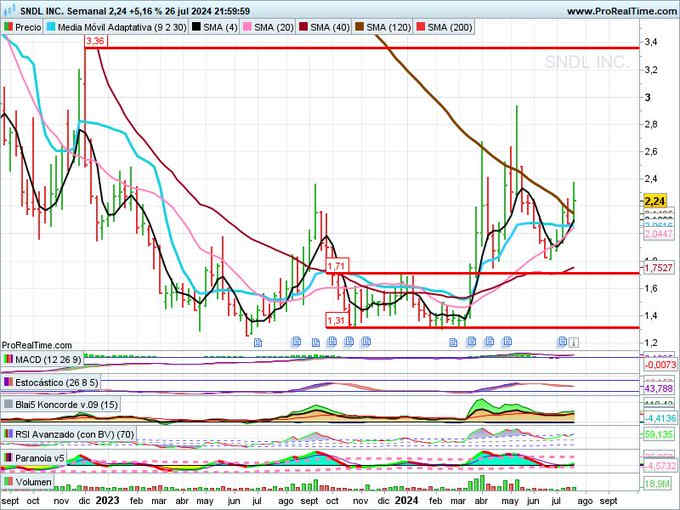Click the 1,7527 value tag on price axis
Viewport: 680px width, 510px height.
click(658, 268)
